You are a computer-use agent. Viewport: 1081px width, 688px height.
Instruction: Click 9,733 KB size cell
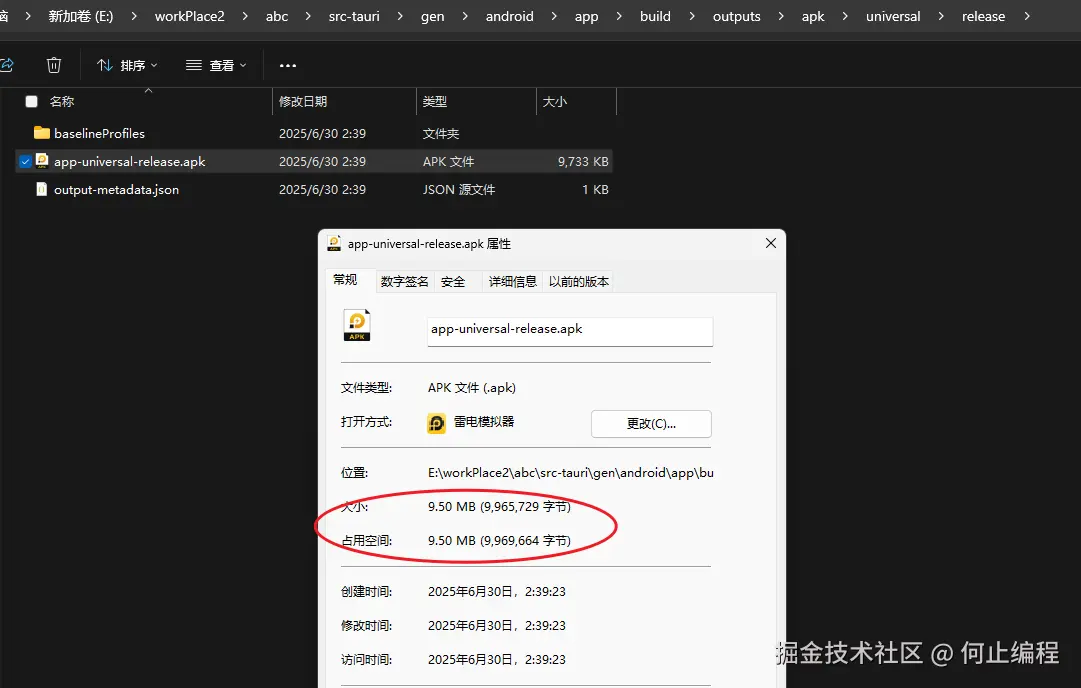click(583, 161)
